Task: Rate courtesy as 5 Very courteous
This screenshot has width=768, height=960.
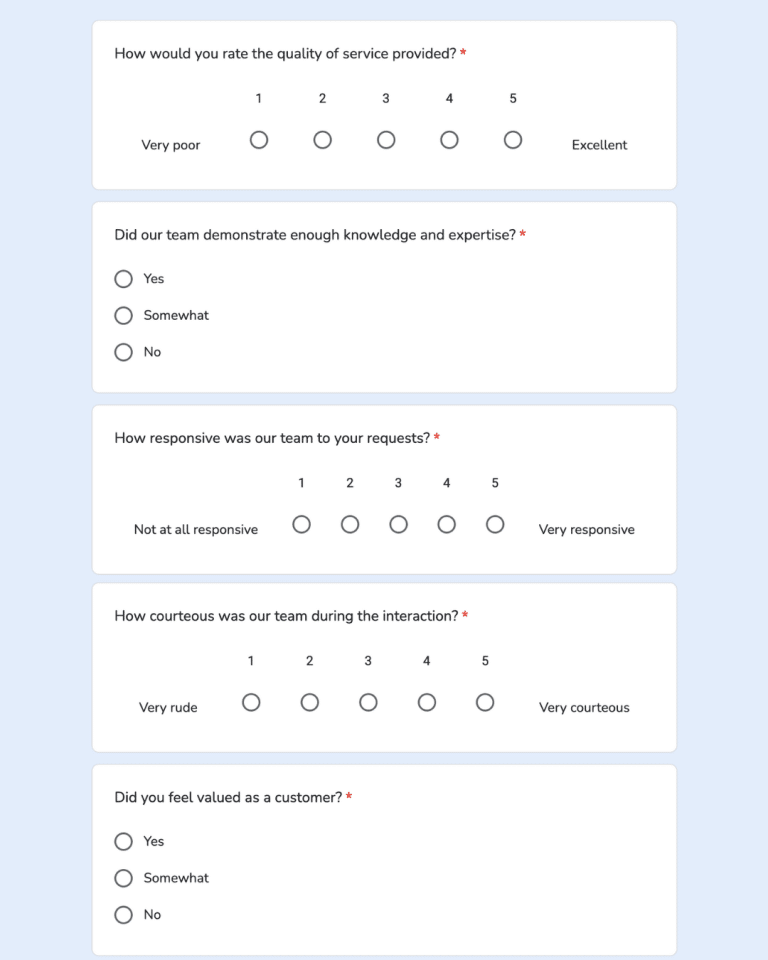Action: (x=485, y=702)
